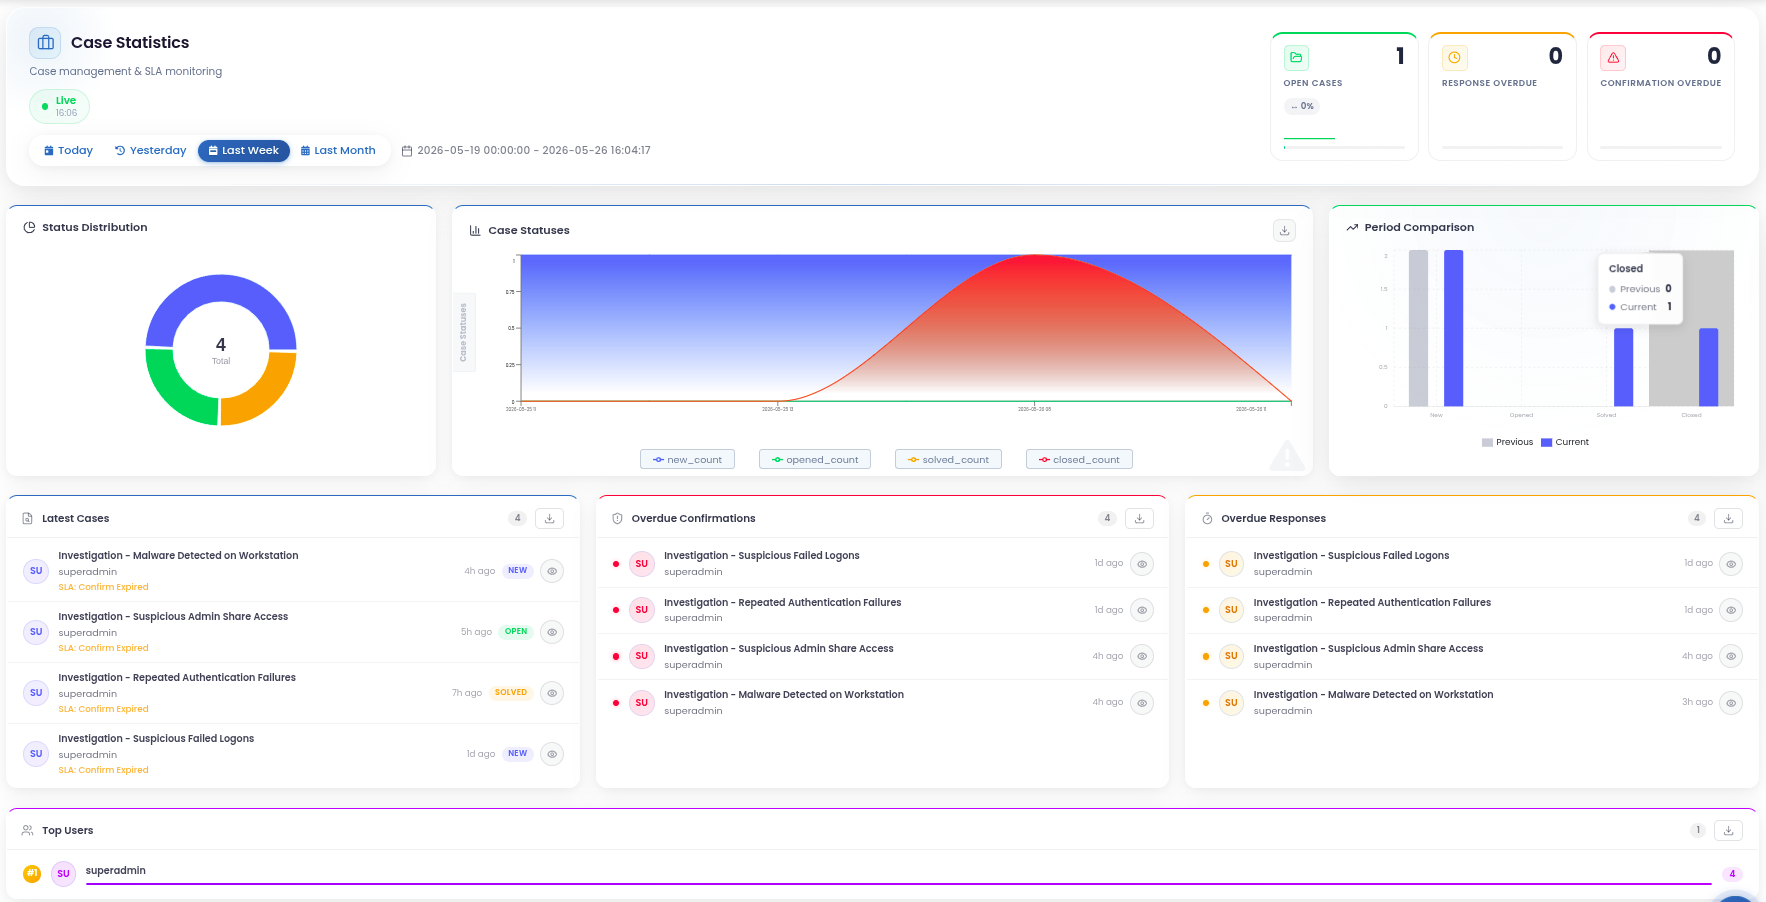Open the Response Overdue stat card
Screen dimensions: 1766x902
pyautogui.click(x=1502, y=96)
